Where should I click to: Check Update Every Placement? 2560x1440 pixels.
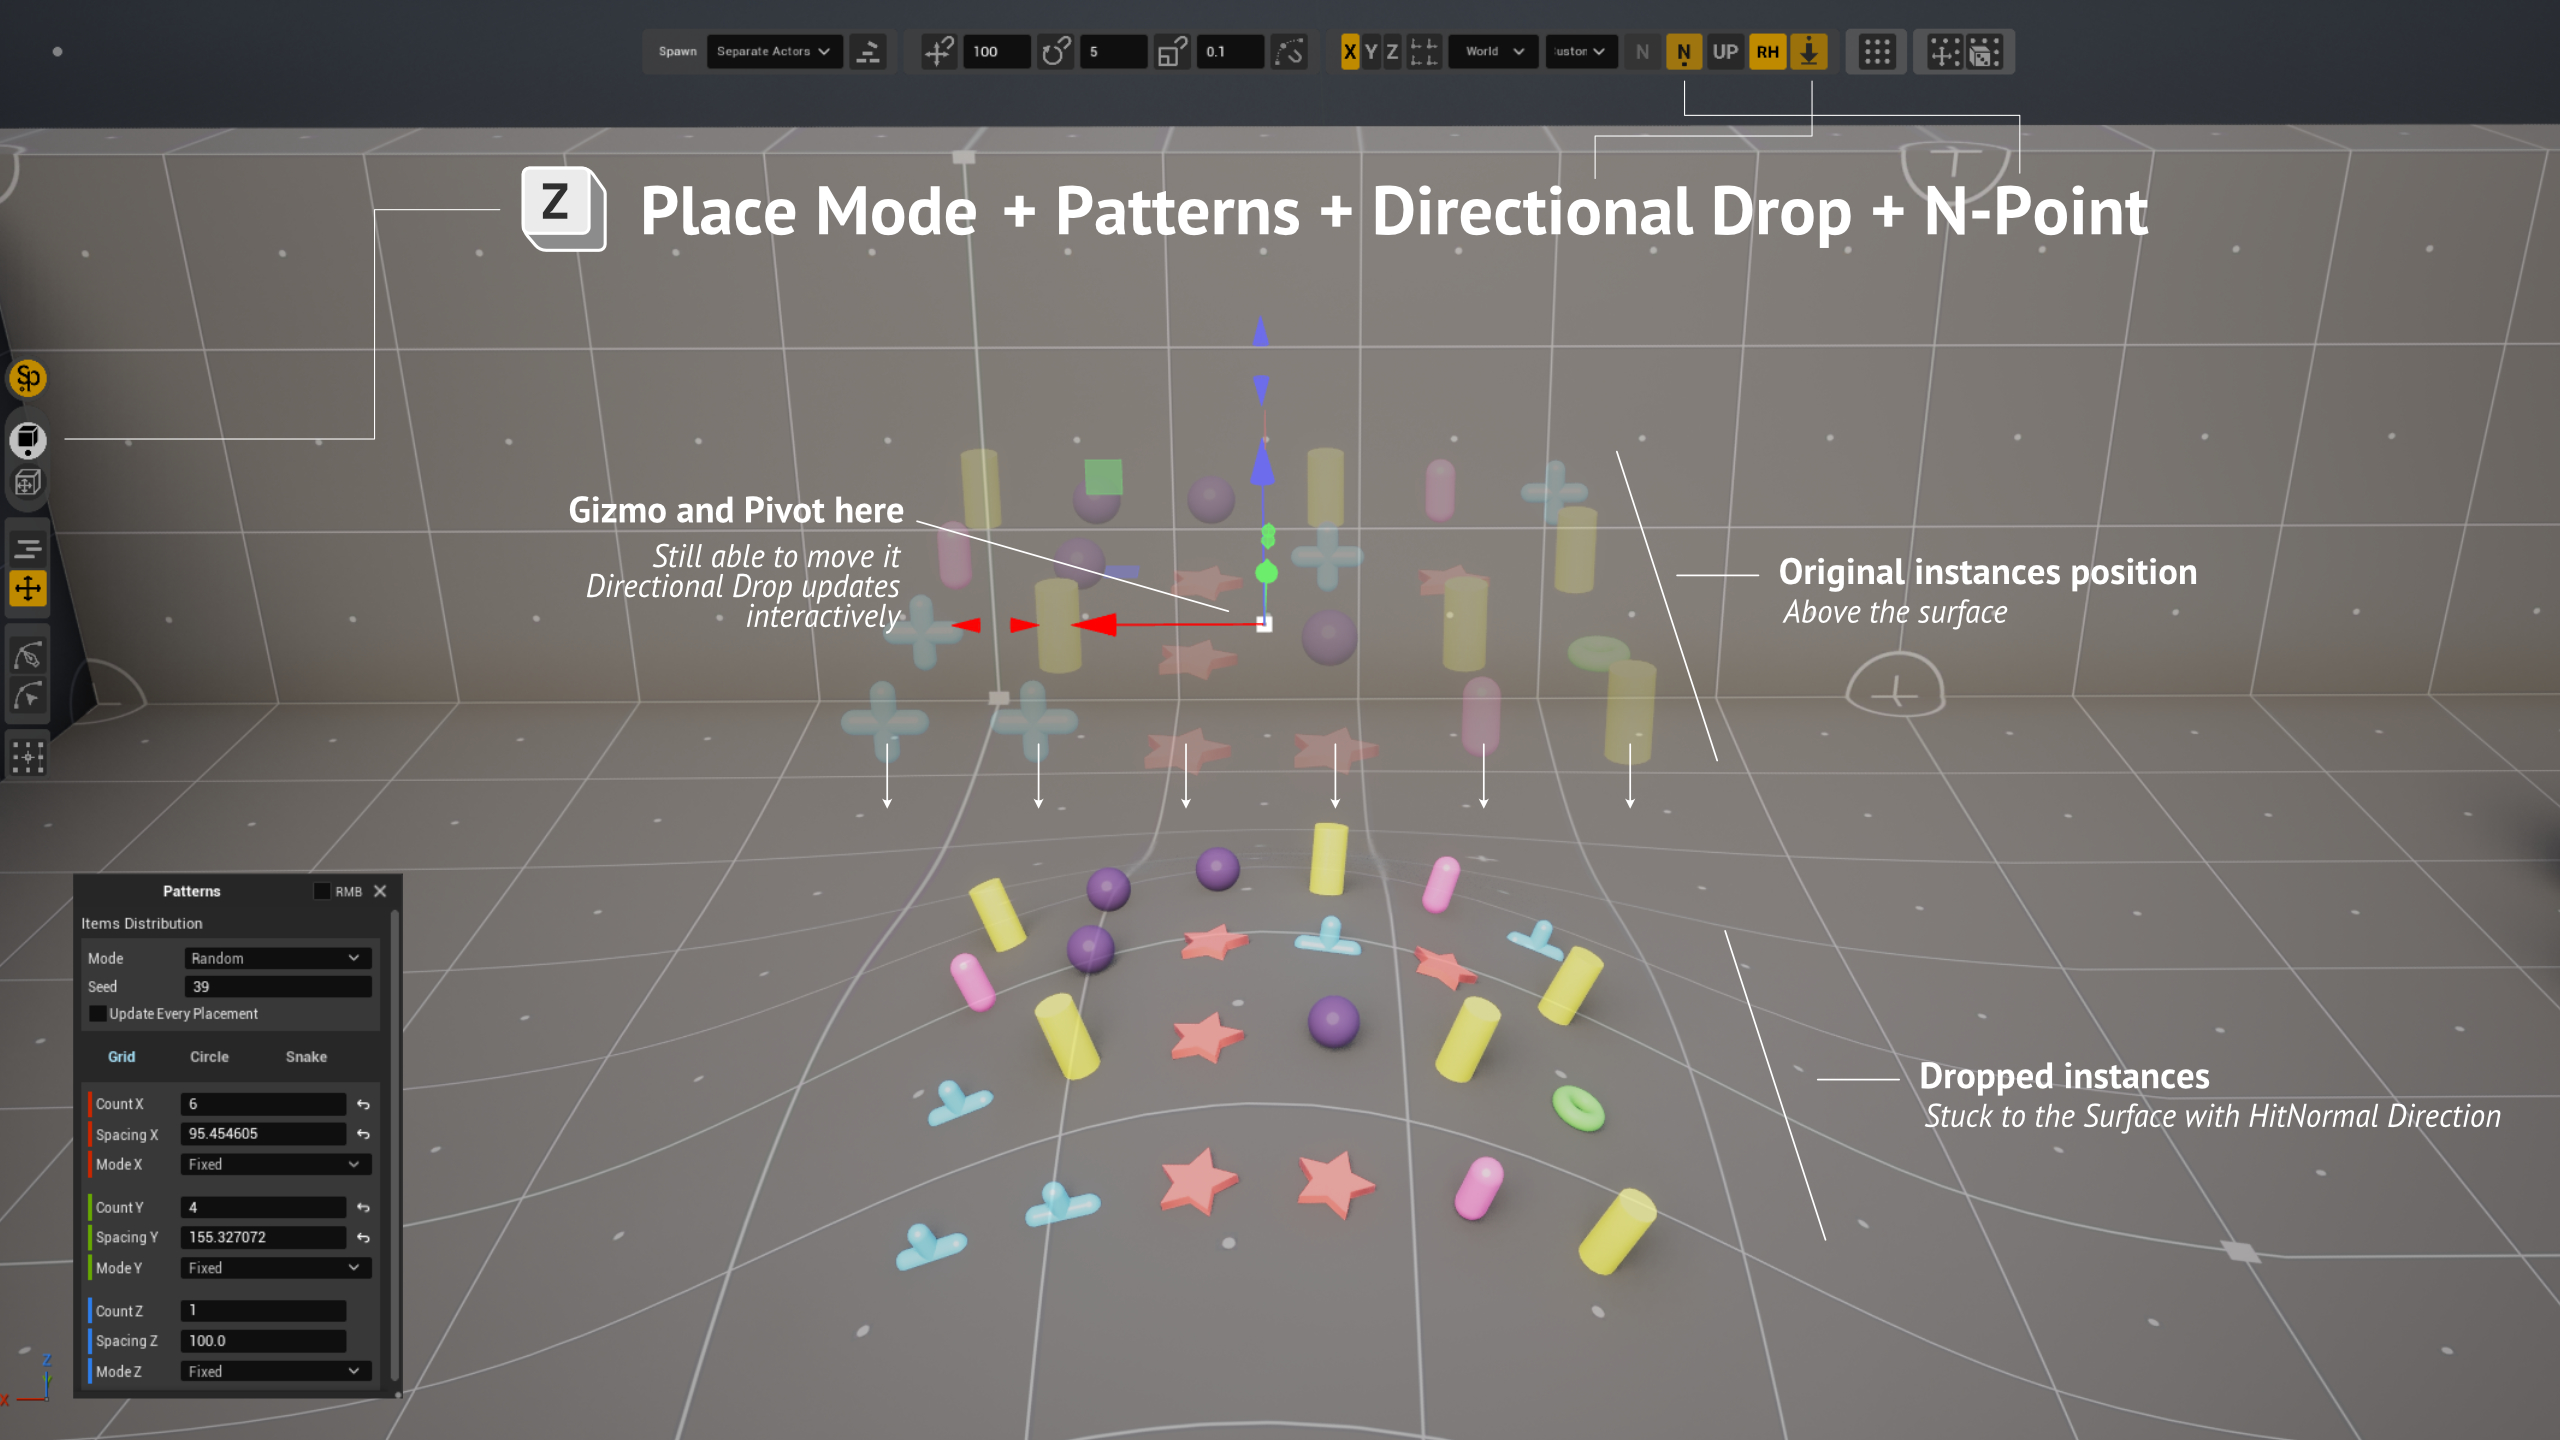(98, 1013)
